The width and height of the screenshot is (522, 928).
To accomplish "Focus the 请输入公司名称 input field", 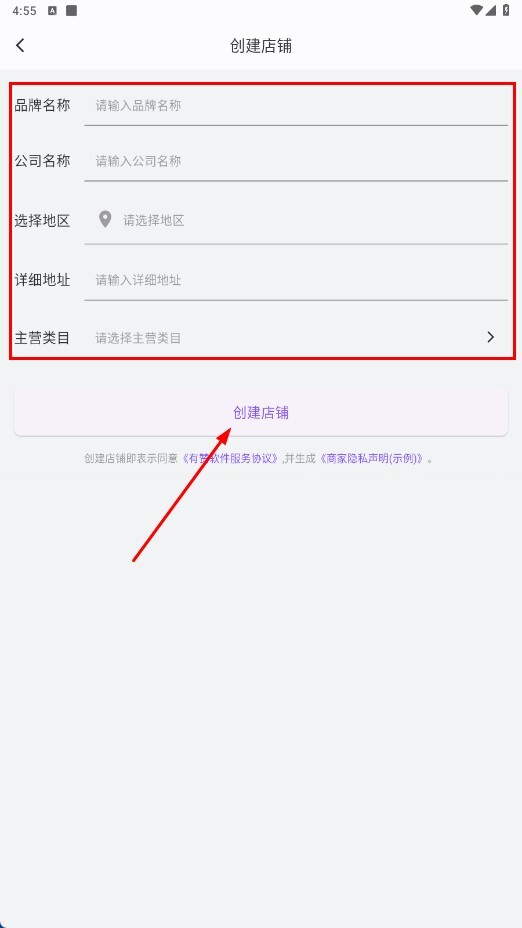I will coord(296,161).
